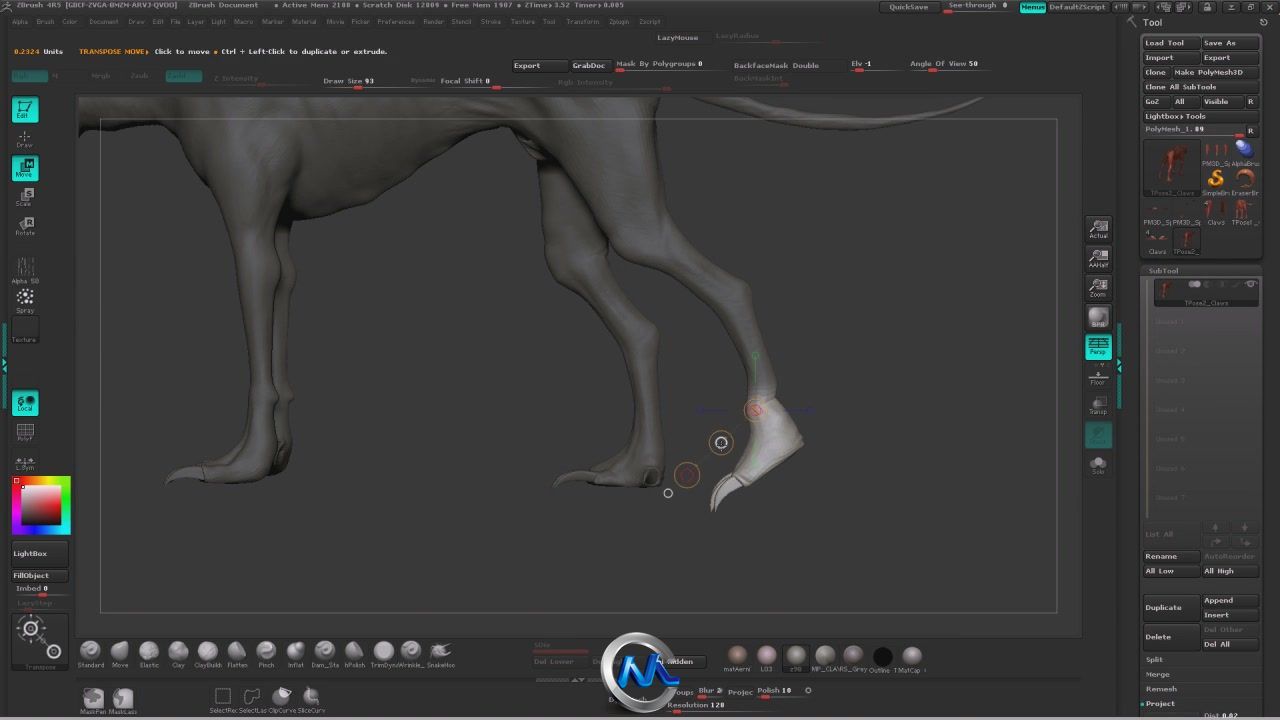Viewport: 1280px width, 720px height.
Task: Pick the T MatCap material
Action: (911, 658)
